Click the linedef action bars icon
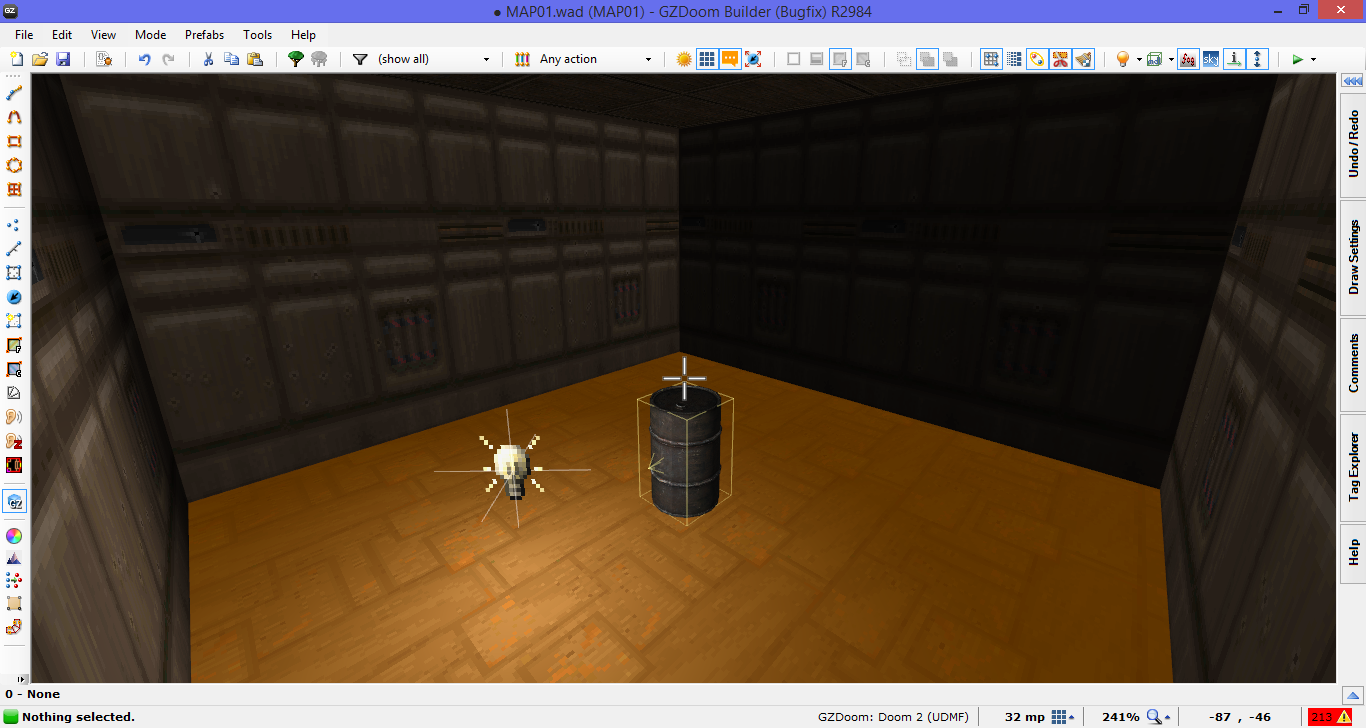The width and height of the screenshot is (1366, 728). point(522,59)
